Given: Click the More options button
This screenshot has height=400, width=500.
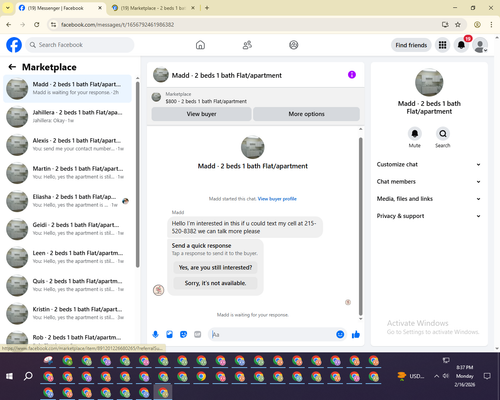Looking at the screenshot, I should click(x=306, y=114).
